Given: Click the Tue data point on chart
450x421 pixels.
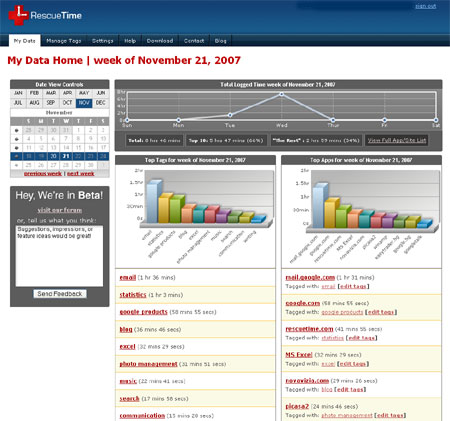Looking at the screenshot, I should point(230,115).
